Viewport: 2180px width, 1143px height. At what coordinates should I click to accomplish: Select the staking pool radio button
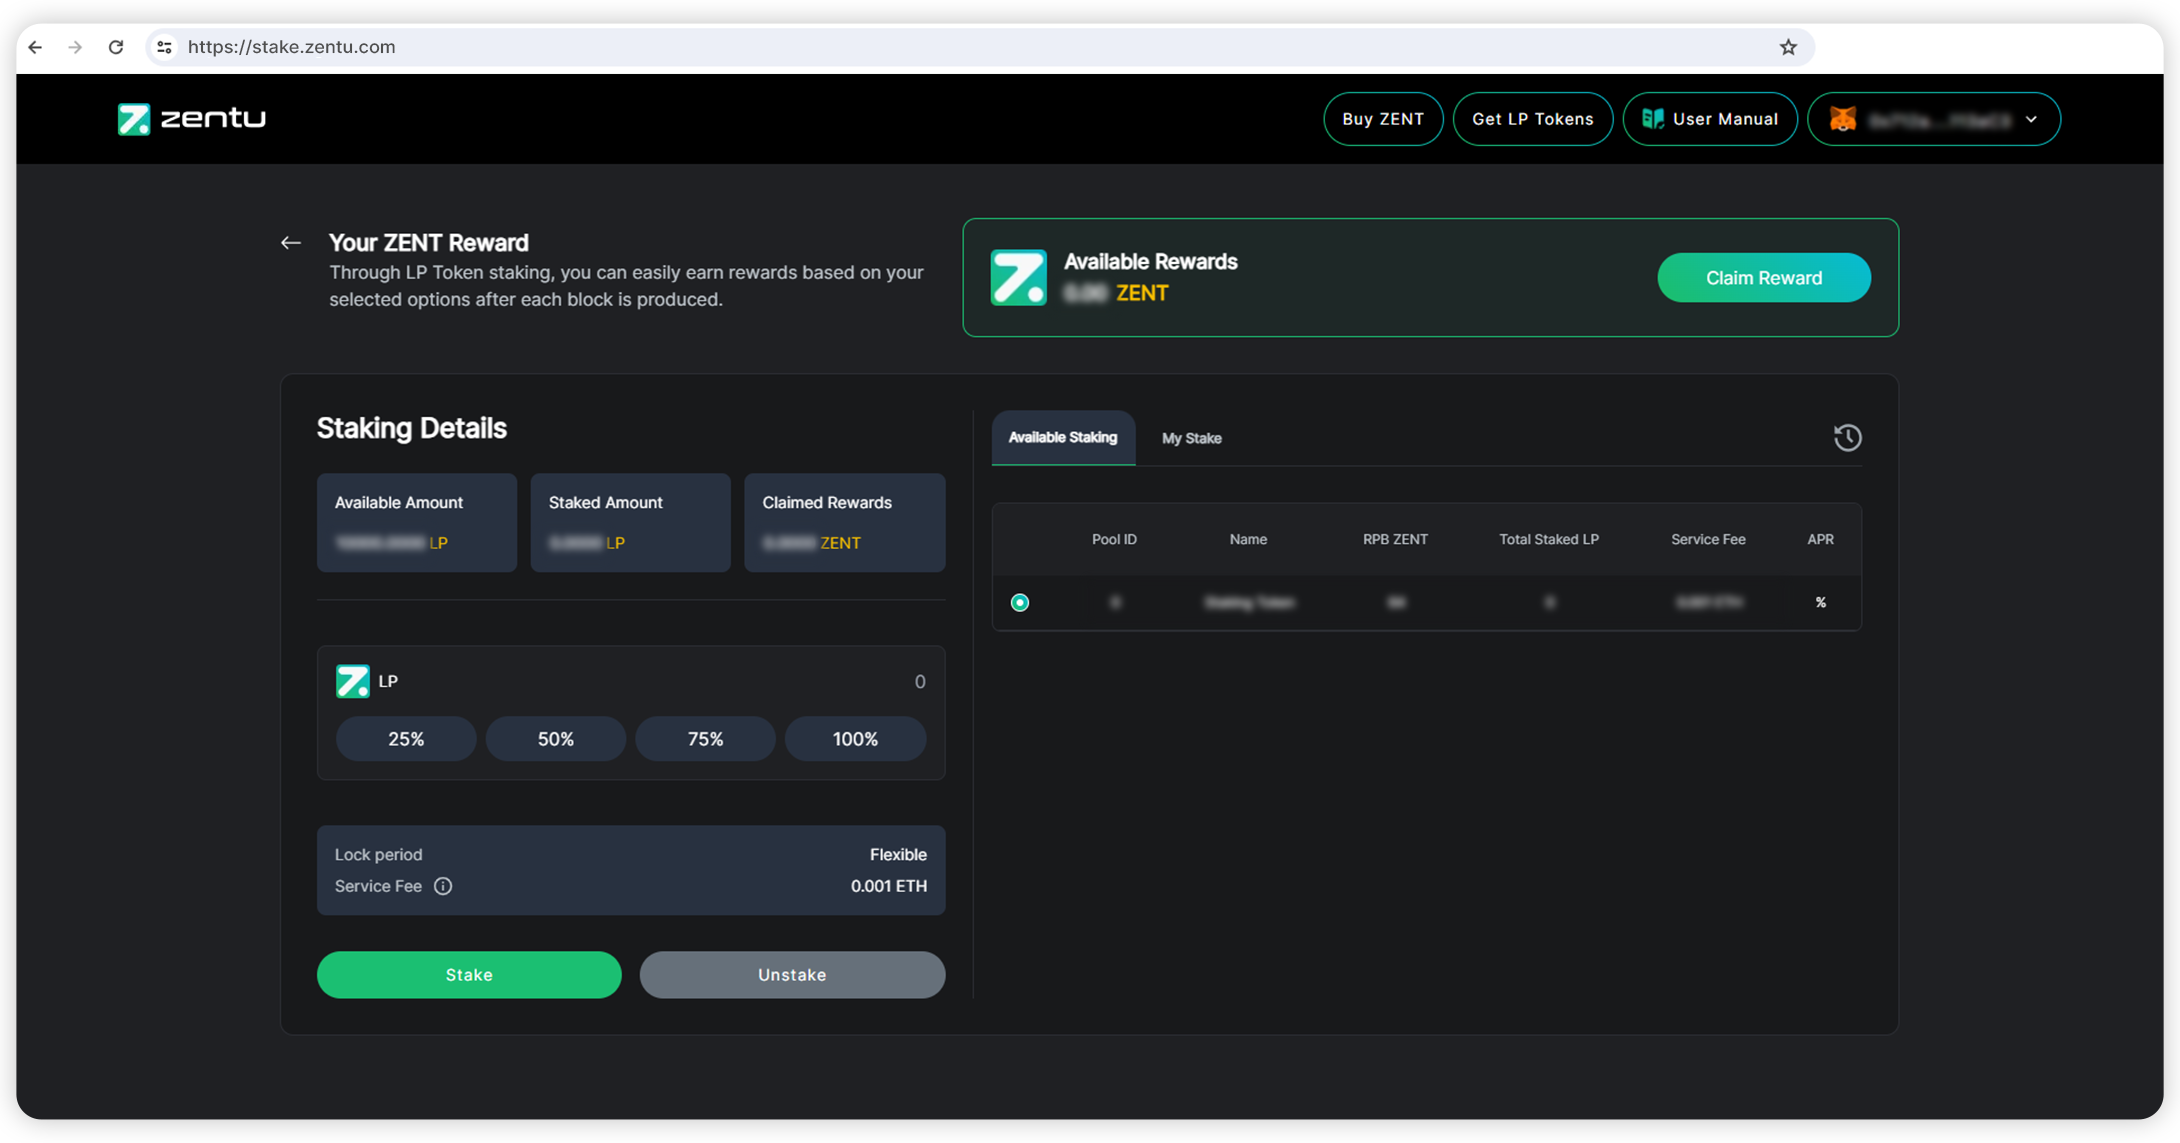[1020, 602]
